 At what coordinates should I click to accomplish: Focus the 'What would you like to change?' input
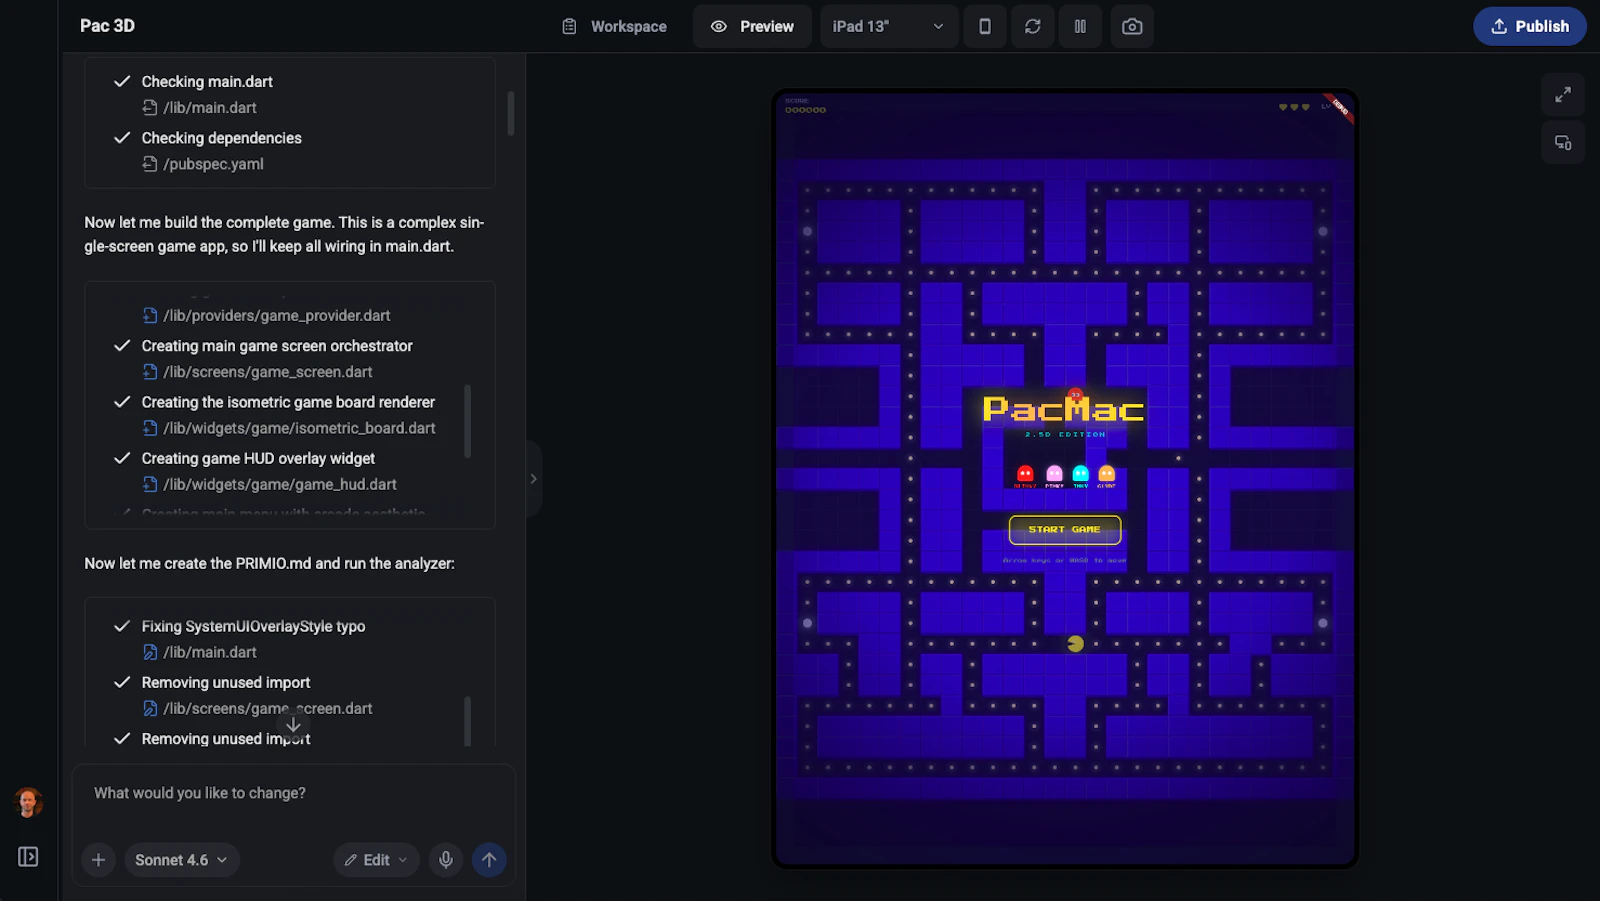(293, 793)
